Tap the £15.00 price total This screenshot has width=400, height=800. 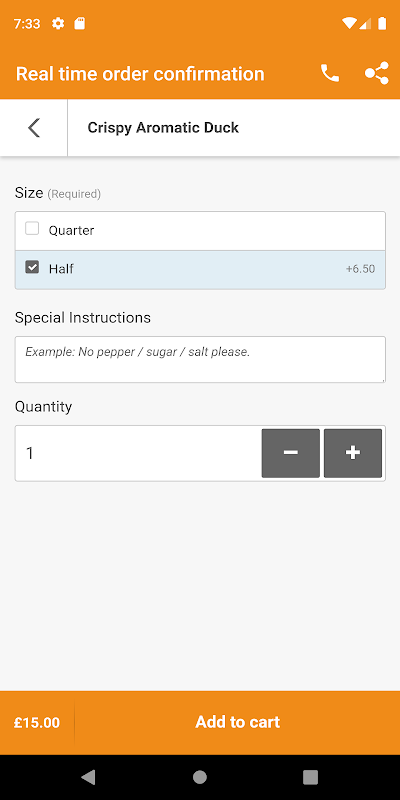click(37, 722)
